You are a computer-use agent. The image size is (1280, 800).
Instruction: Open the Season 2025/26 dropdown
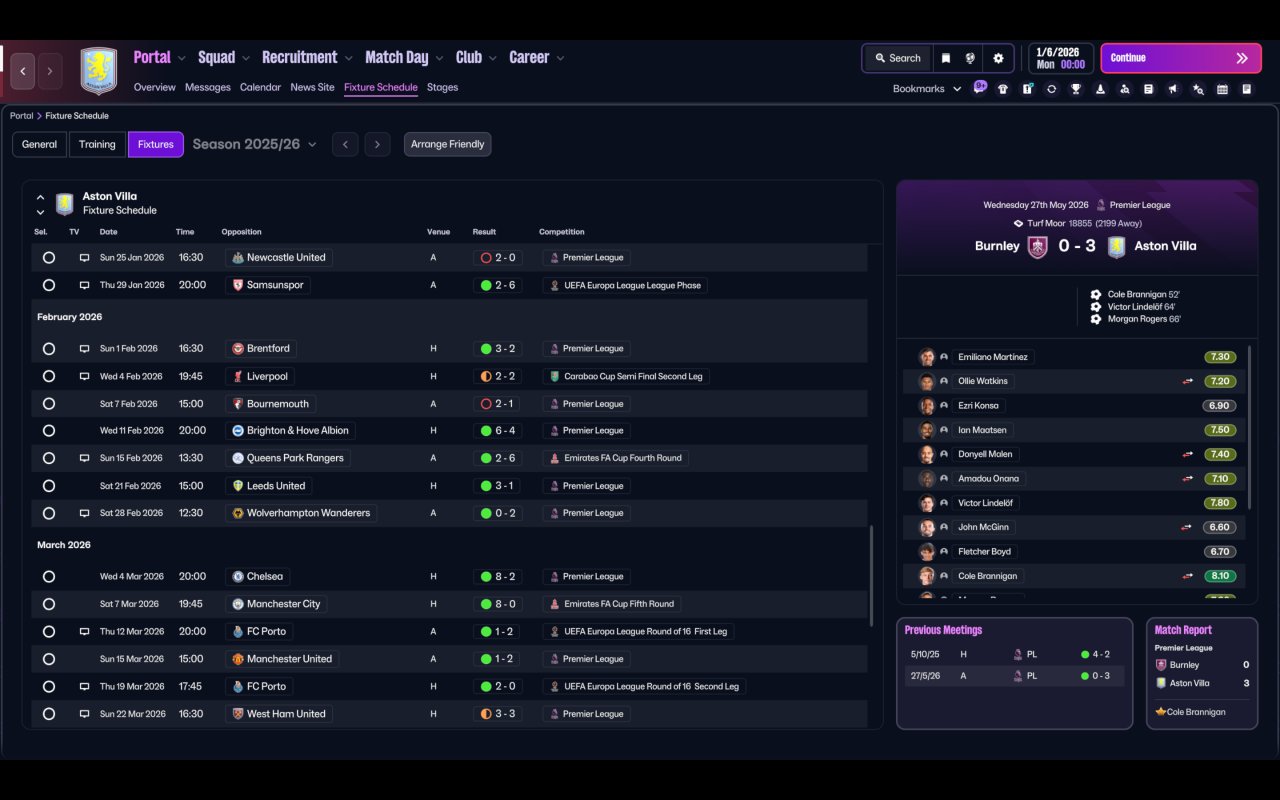255,144
